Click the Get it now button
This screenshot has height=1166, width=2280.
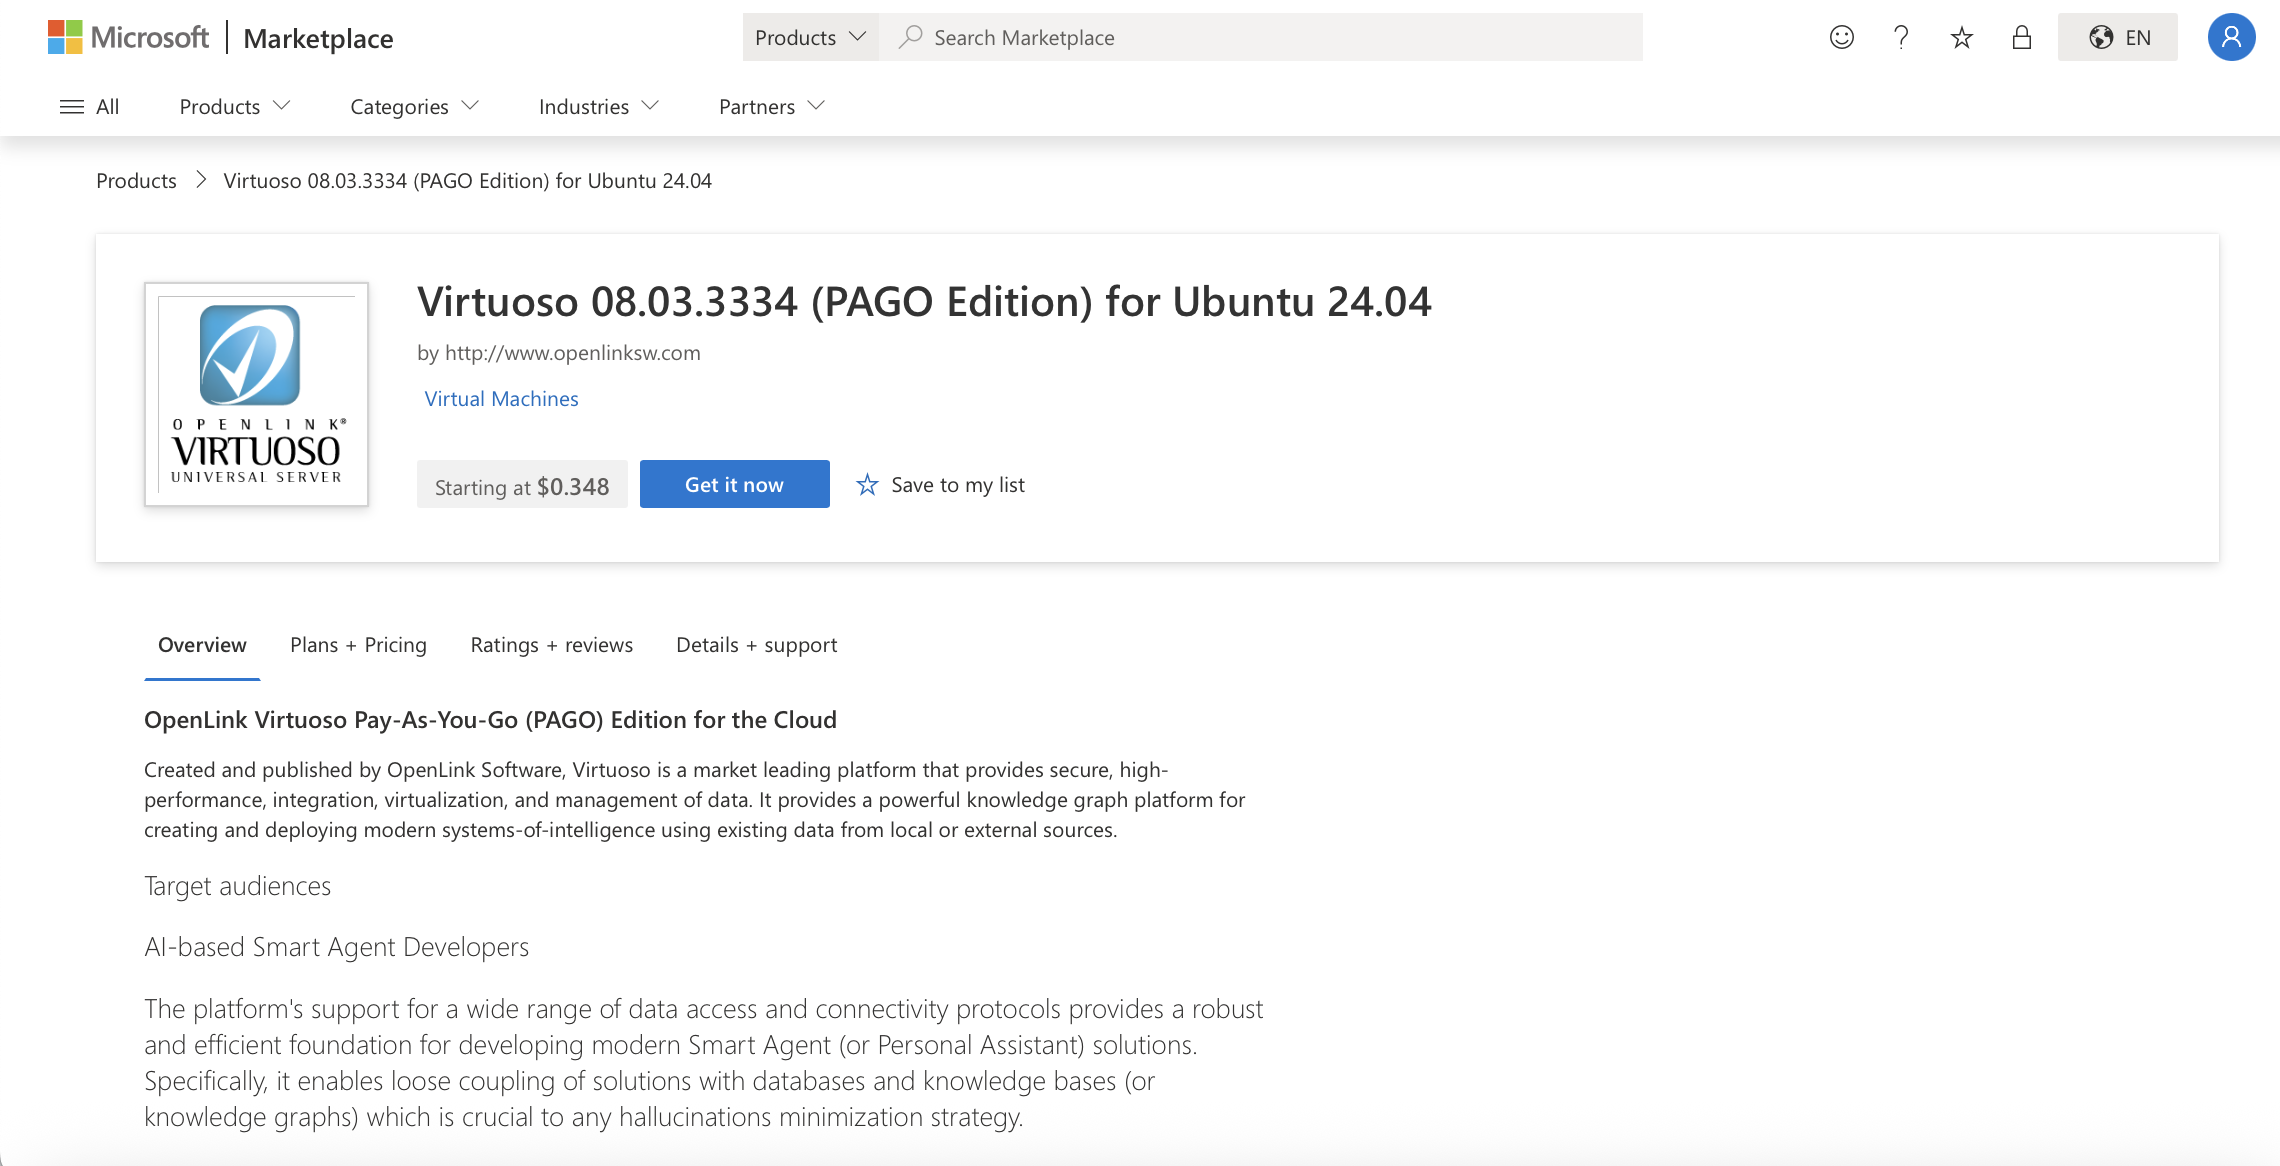(x=734, y=484)
